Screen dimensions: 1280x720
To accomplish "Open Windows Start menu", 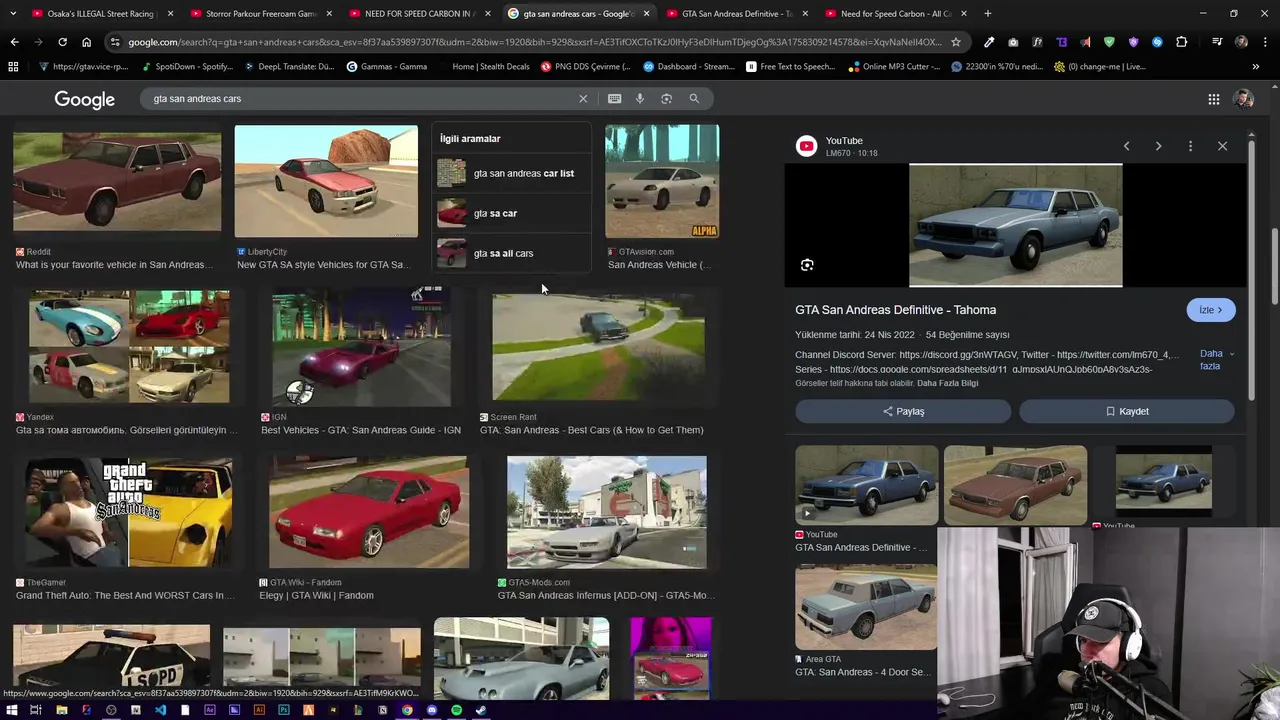I will (x=11, y=710).
